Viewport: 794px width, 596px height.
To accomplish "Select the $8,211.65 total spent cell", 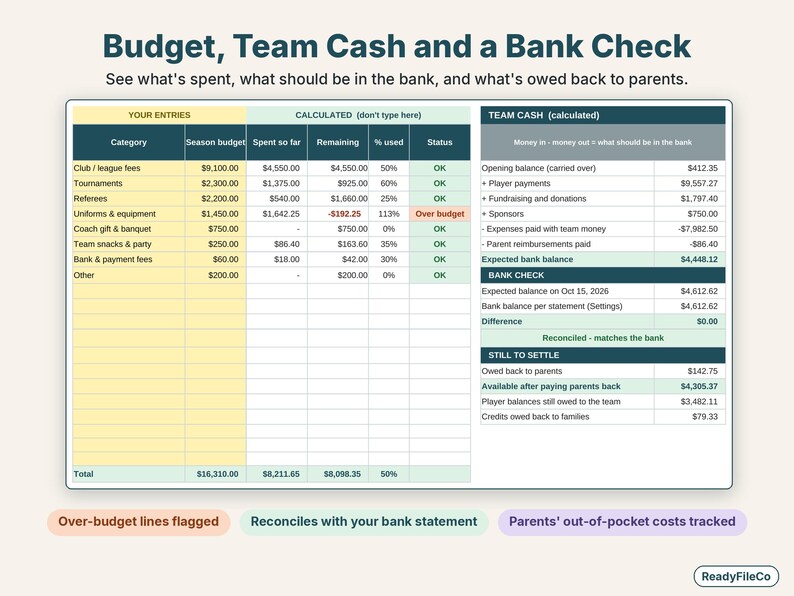I will pos(277,474).
